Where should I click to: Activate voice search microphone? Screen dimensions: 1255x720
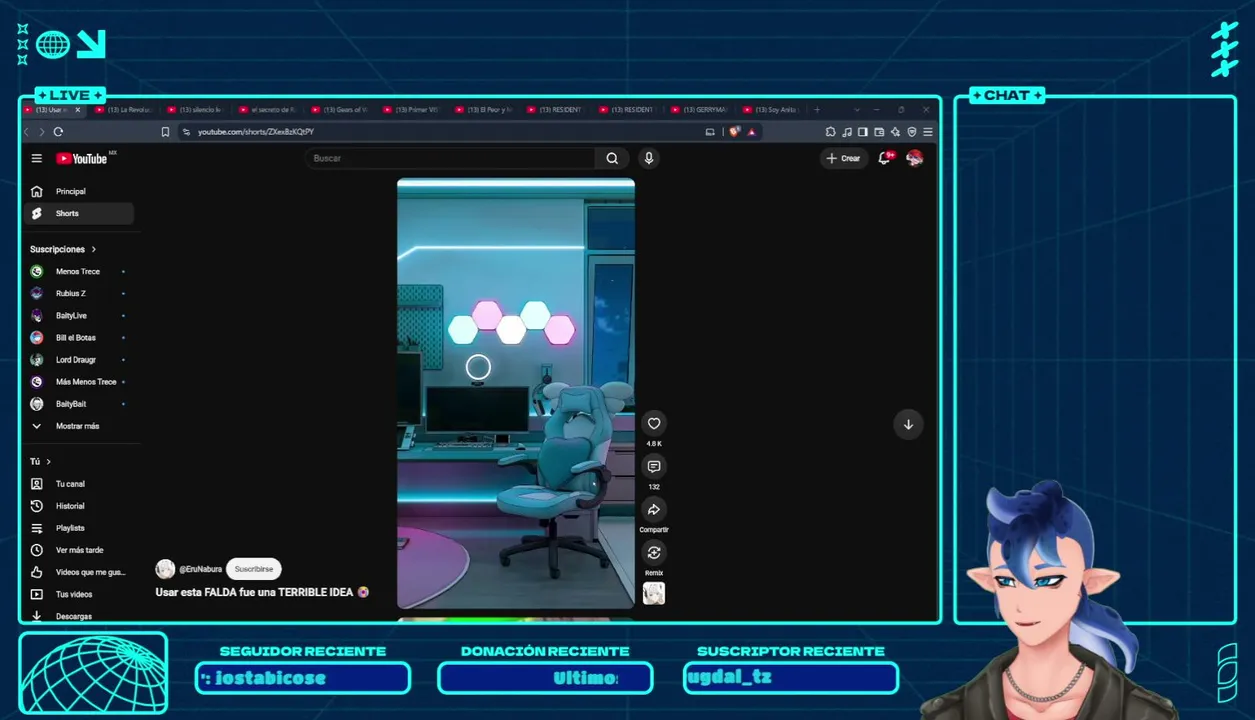tap(649, 158)
